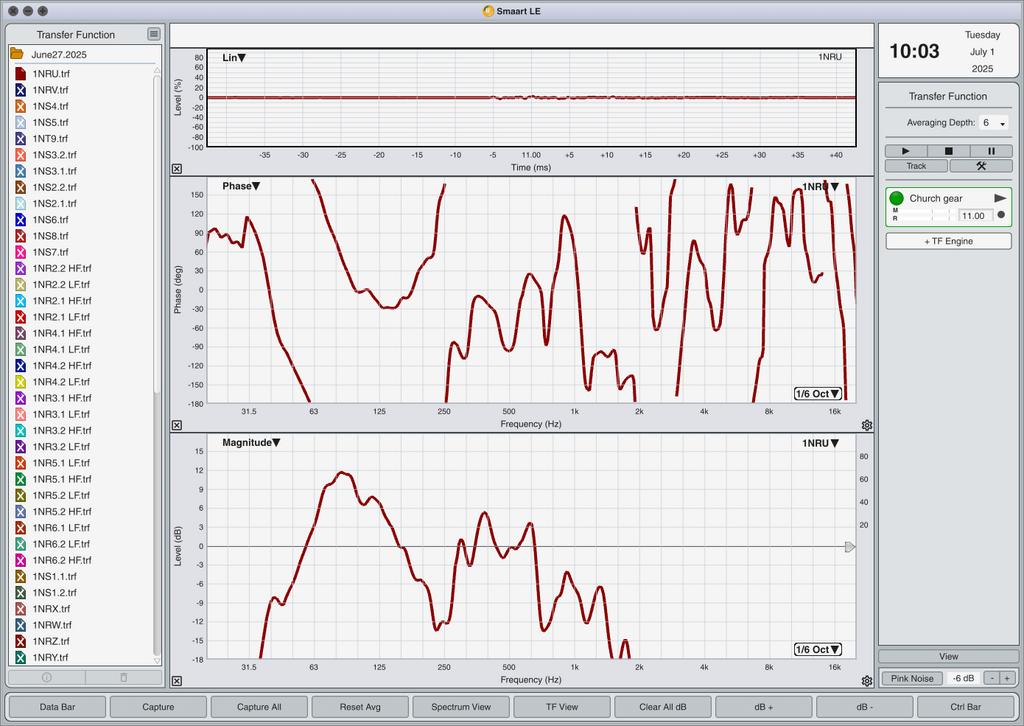Close the Phase plot pane
Viewport: 1024px width, 726px height.
tap(176, 425)
